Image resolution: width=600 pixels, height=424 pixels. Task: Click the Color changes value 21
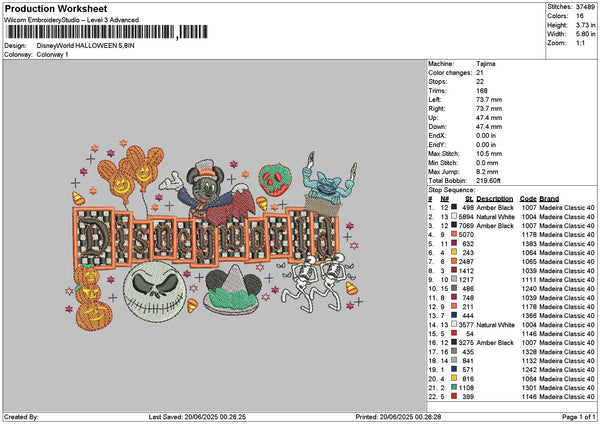pyautogui.click(x=480, y=73)
